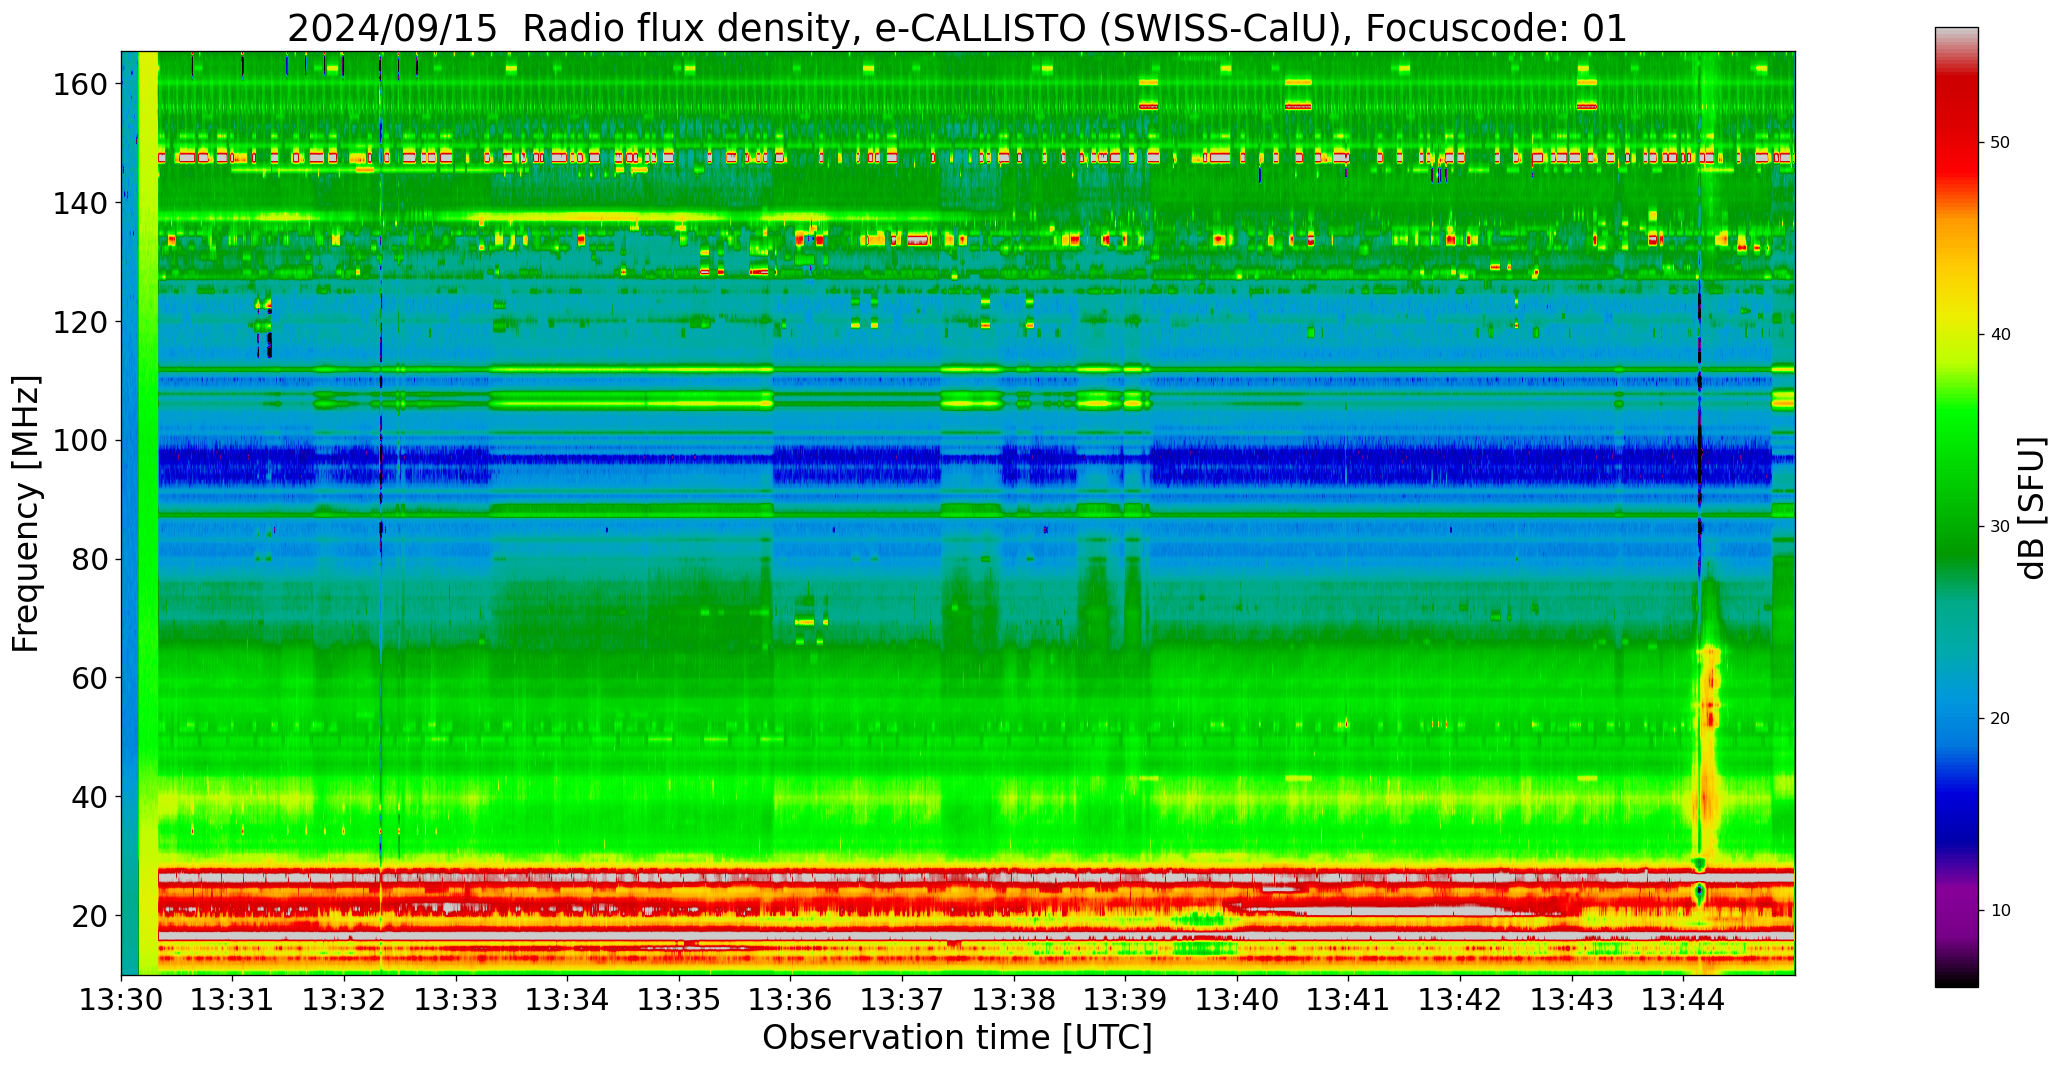The image size is (2062, 1067).
Task: Click the 13:37 time tick label
Action: coord(902,999)
